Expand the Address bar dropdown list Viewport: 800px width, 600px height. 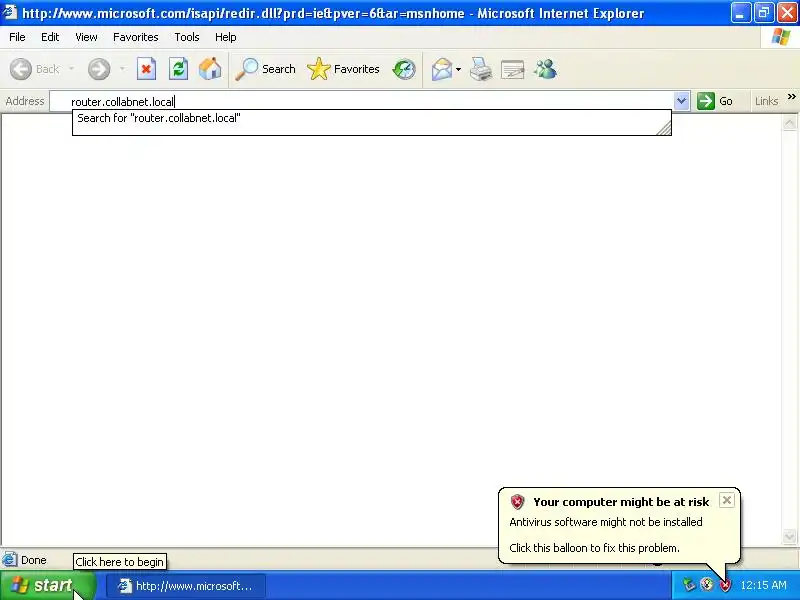click(682, 101)
